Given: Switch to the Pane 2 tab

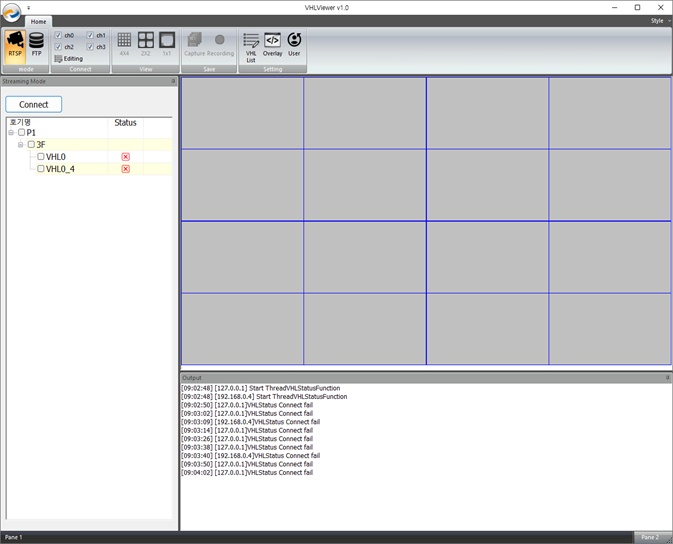Looking at the screenshot, I should click(650, 537).
